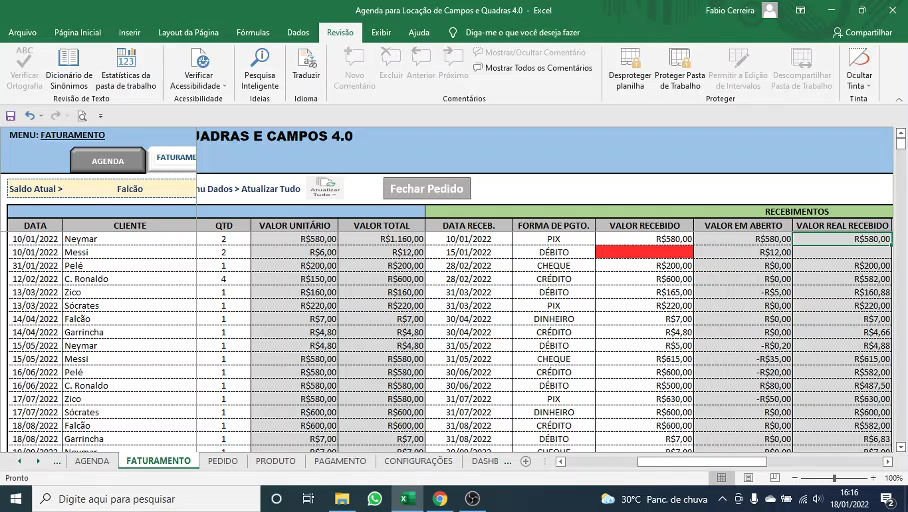
Task: Click the Windows taskbar search box
Action: [x=146, y=499]
